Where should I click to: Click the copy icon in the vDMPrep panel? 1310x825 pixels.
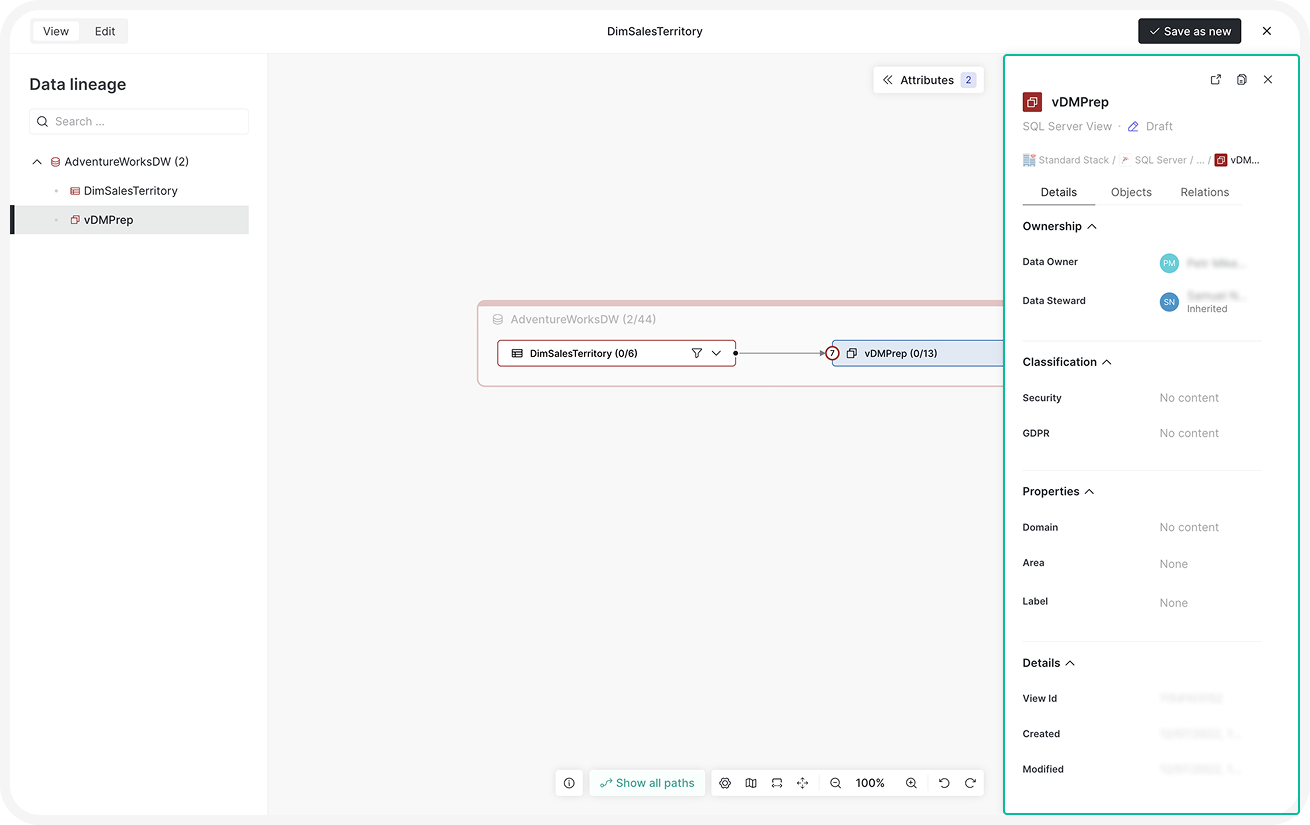[x=1242, y=80]
